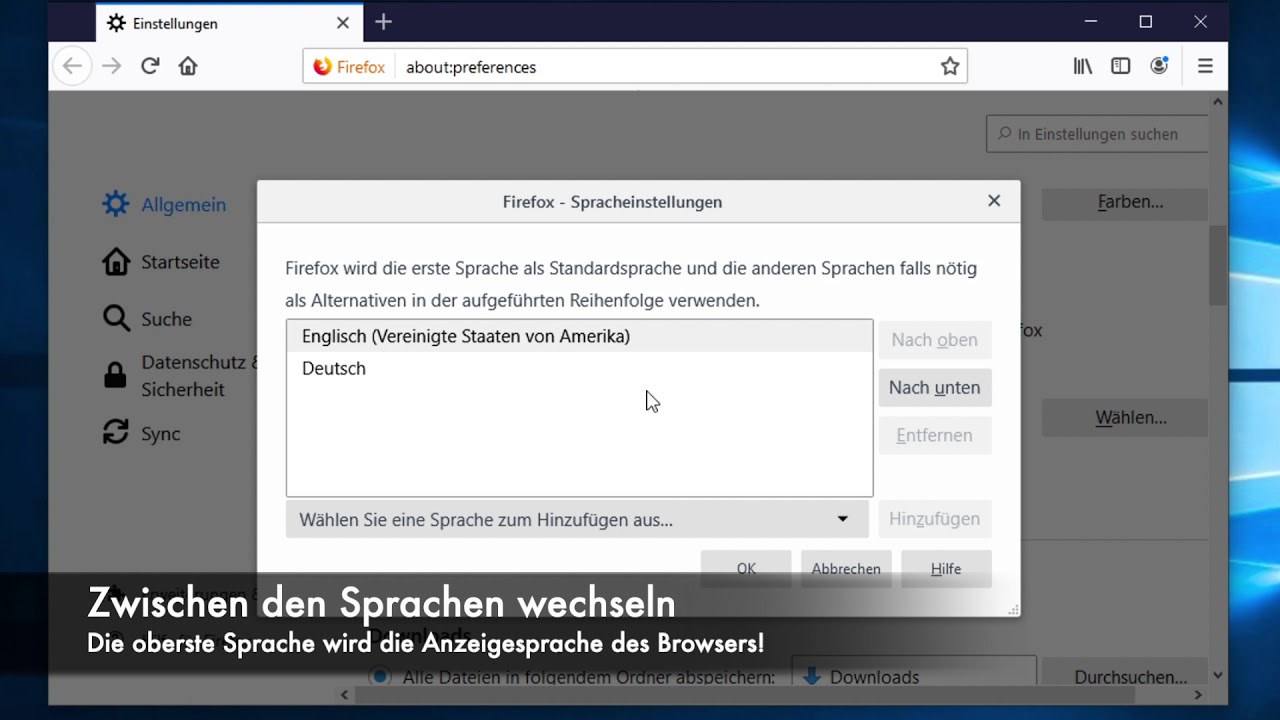The width and height of the screenshot is (1280, 720).
Task: Click the vertical scrollbar up arrow
Action: pyautogui.click(x=1218, y=101)
